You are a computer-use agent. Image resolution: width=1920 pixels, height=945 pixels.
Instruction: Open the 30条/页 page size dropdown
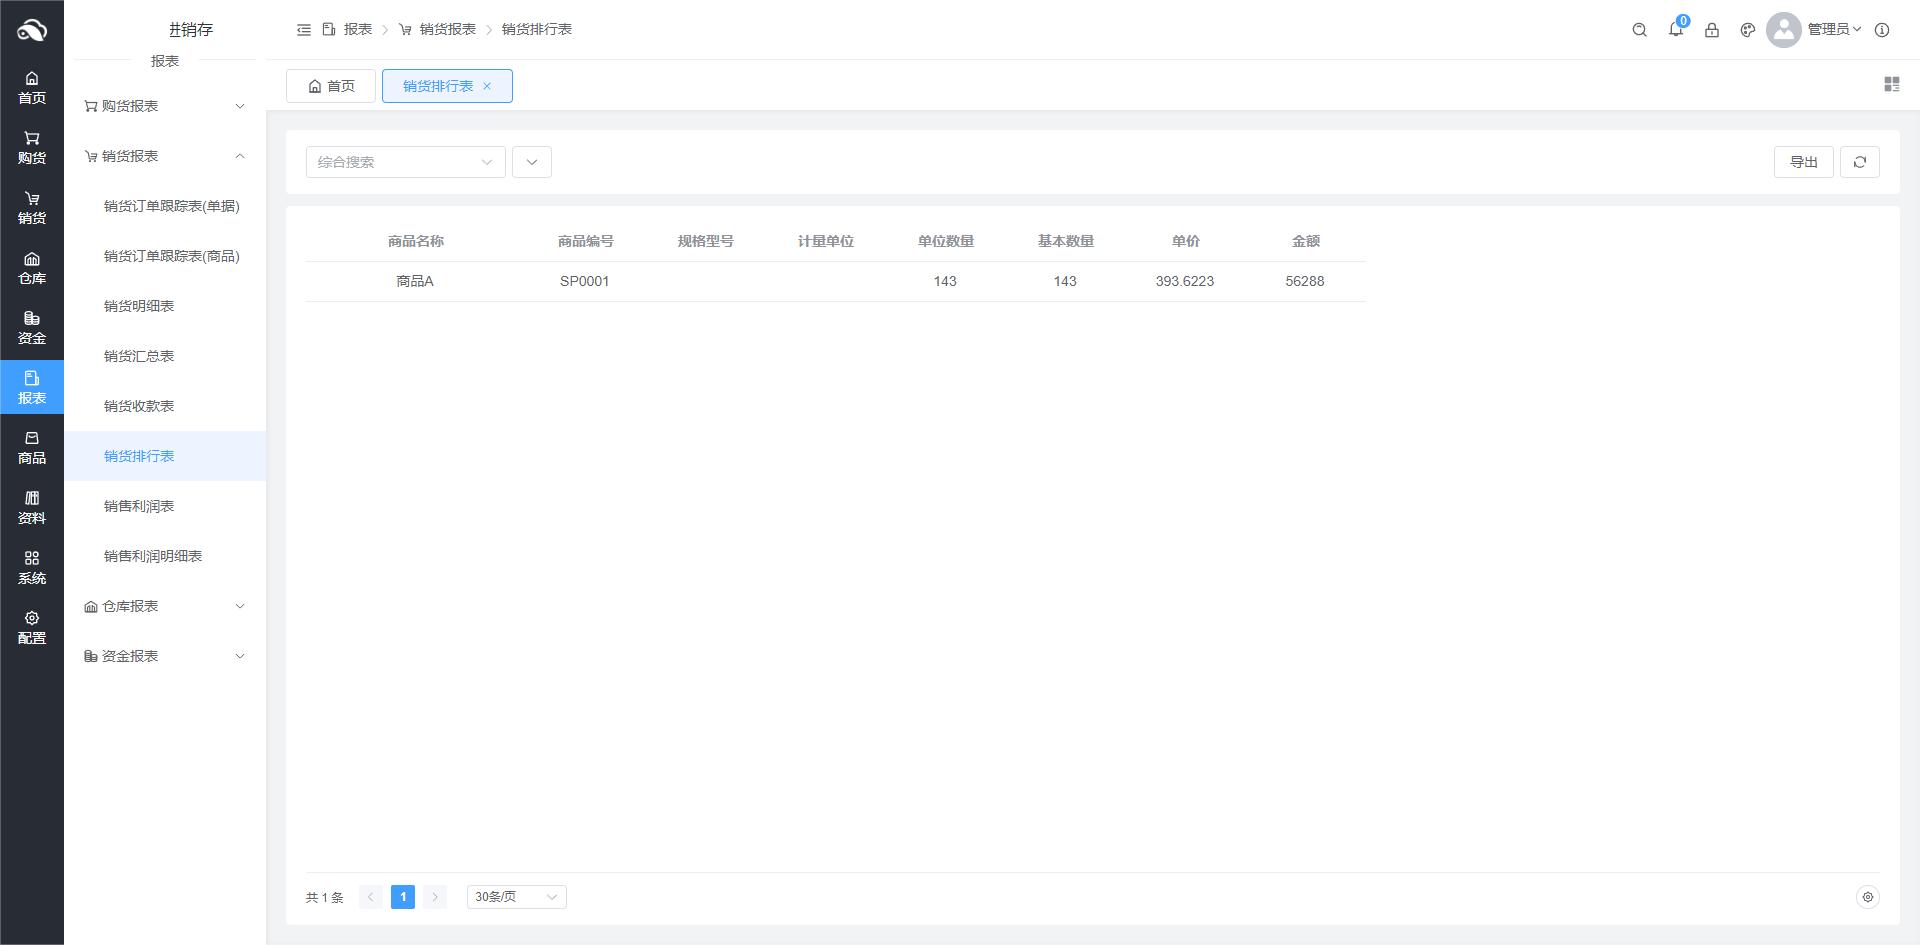516,897
